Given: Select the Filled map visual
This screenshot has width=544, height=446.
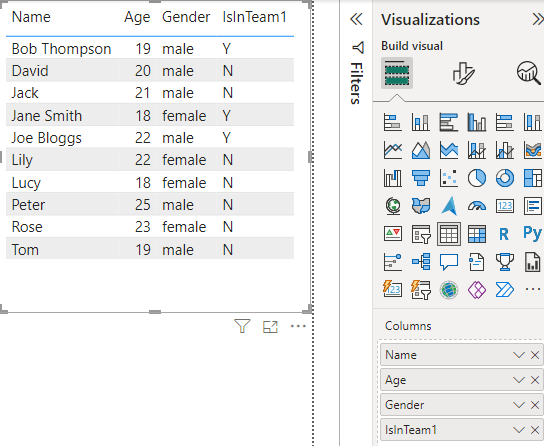Looking at the screenshot, I should point(421,206).
